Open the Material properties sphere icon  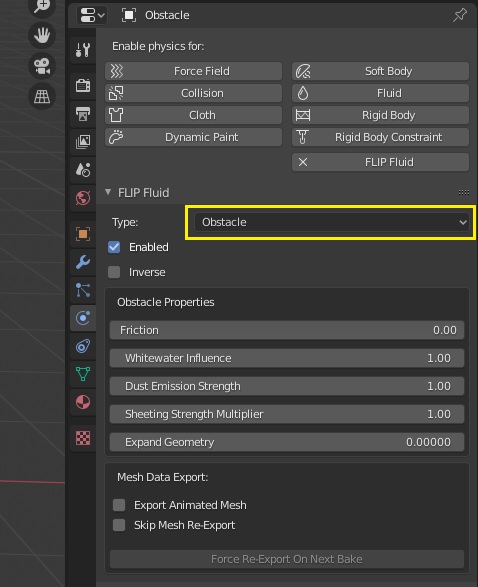click(x=83, y=402)
